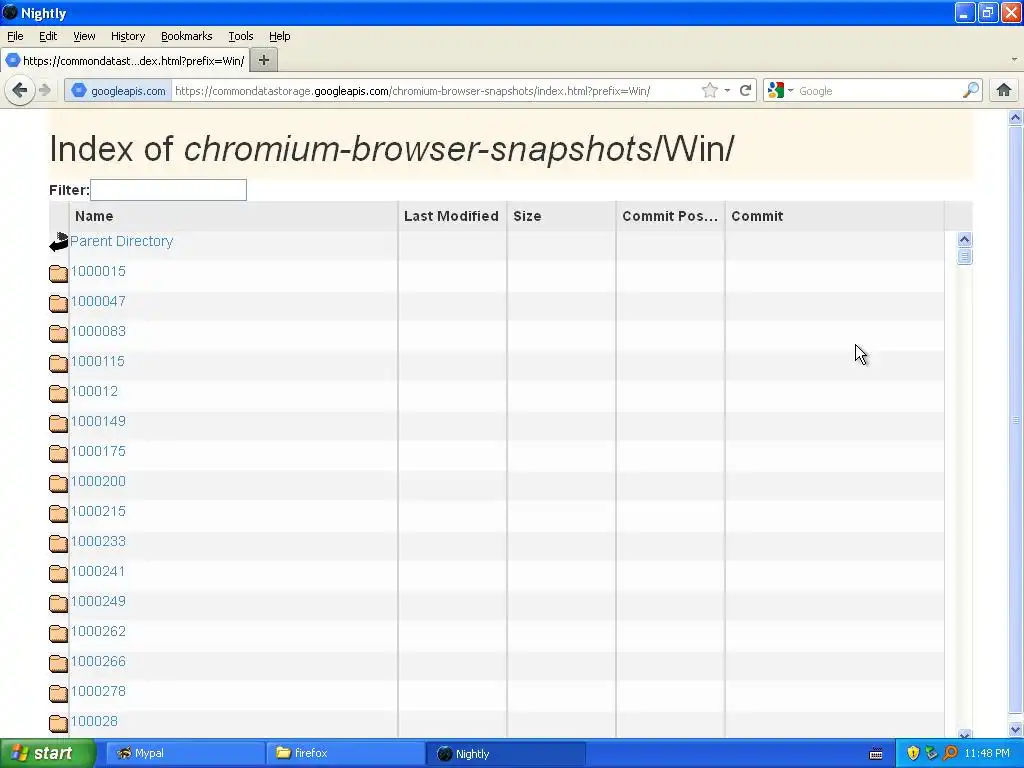Click the folder icon for 1000249

click(x=58, y=603)
